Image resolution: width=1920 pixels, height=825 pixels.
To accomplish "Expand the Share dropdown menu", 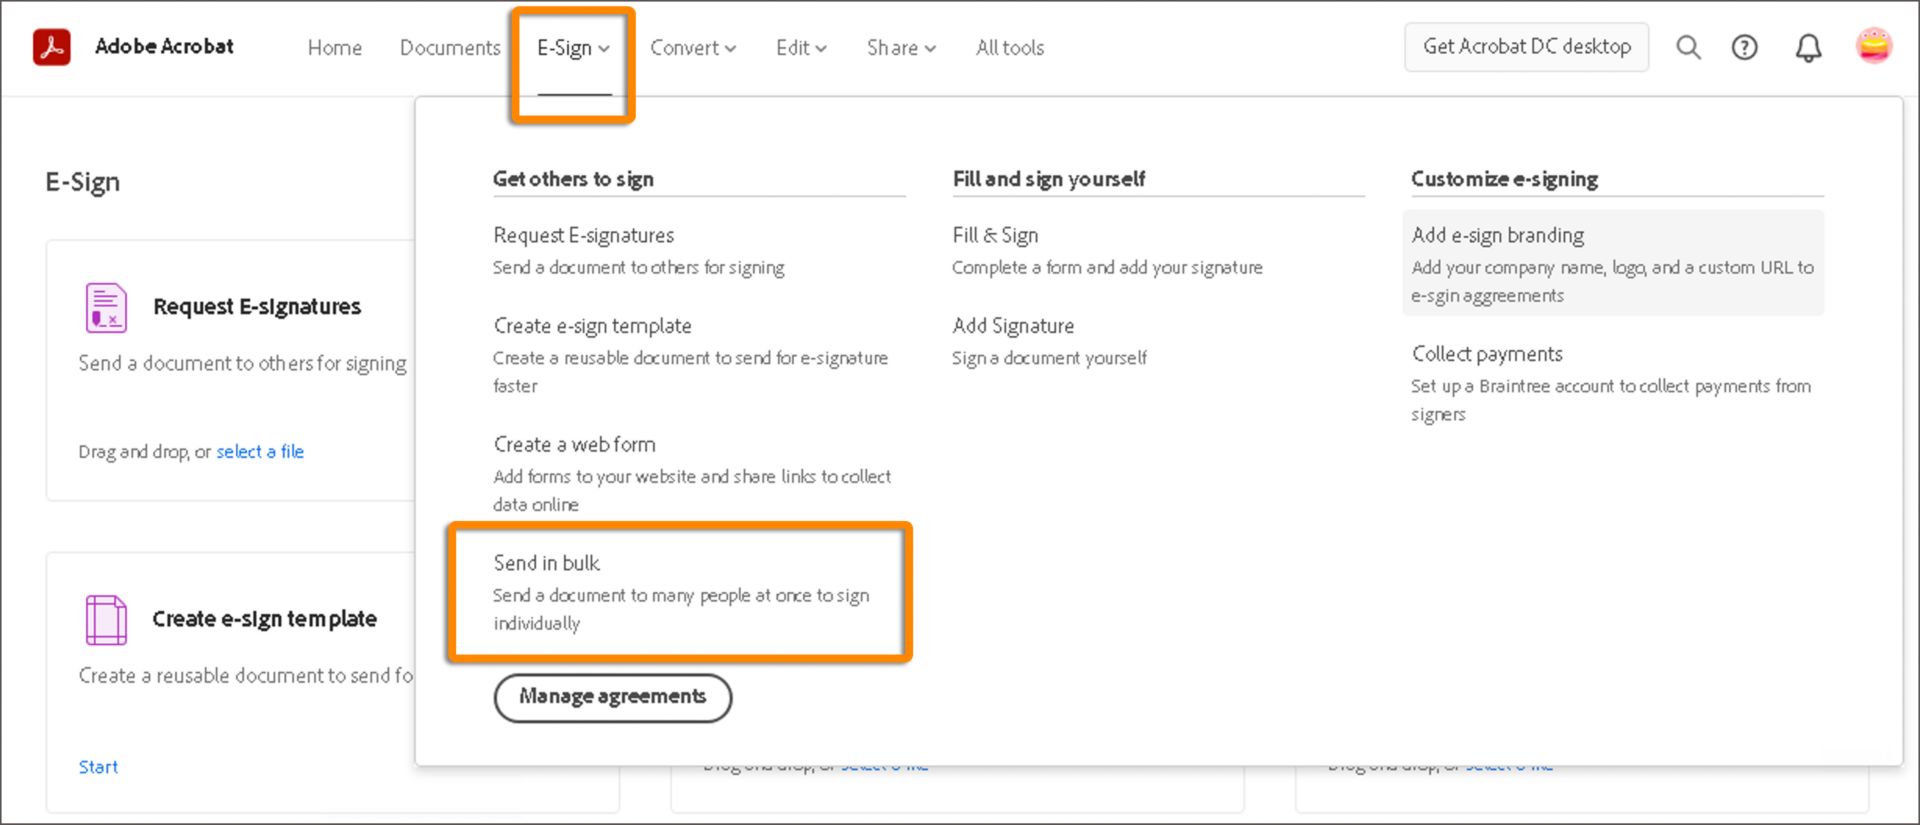I will [901, 48].
